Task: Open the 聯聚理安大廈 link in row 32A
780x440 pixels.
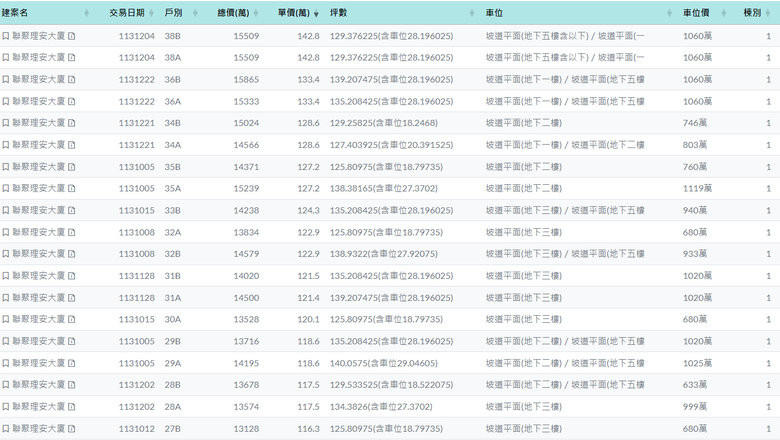Action: (x=39, y=232)
